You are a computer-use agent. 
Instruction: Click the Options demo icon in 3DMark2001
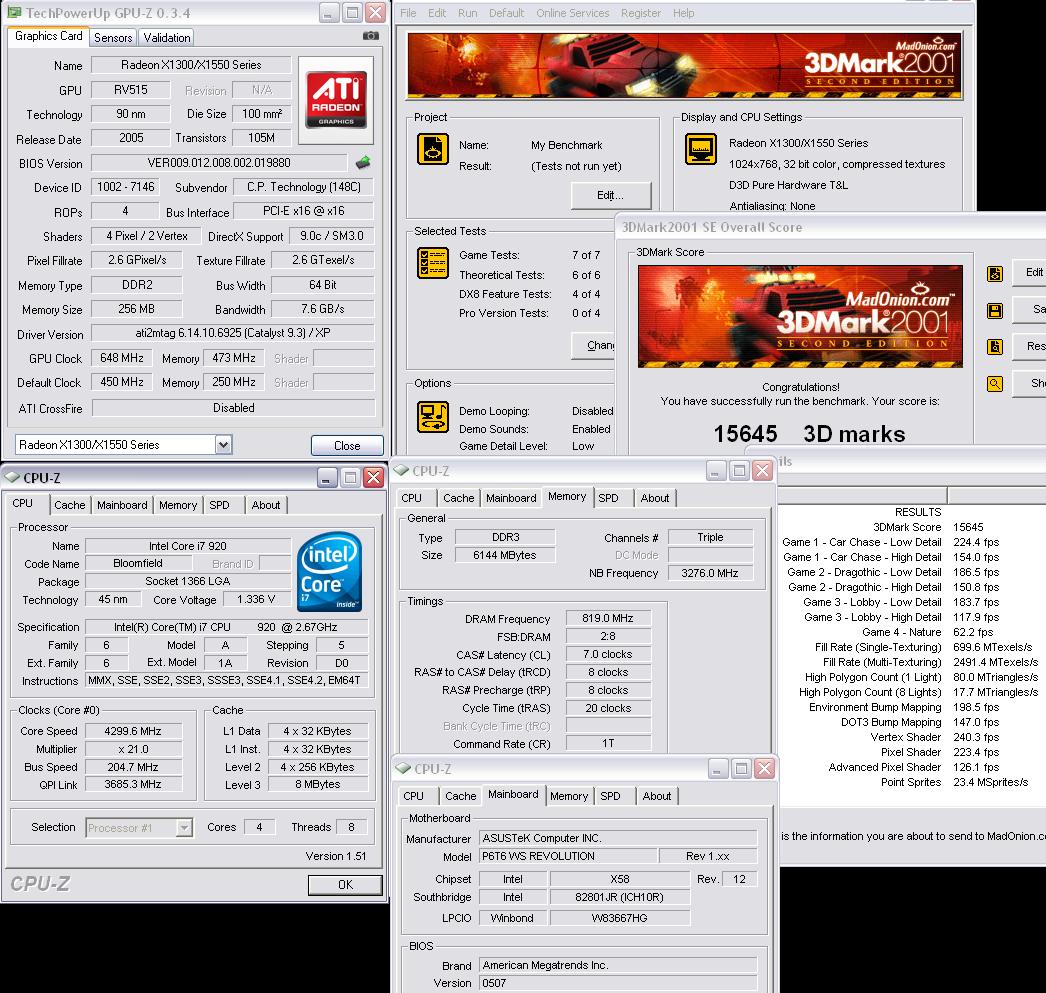(x=432, y=417)
